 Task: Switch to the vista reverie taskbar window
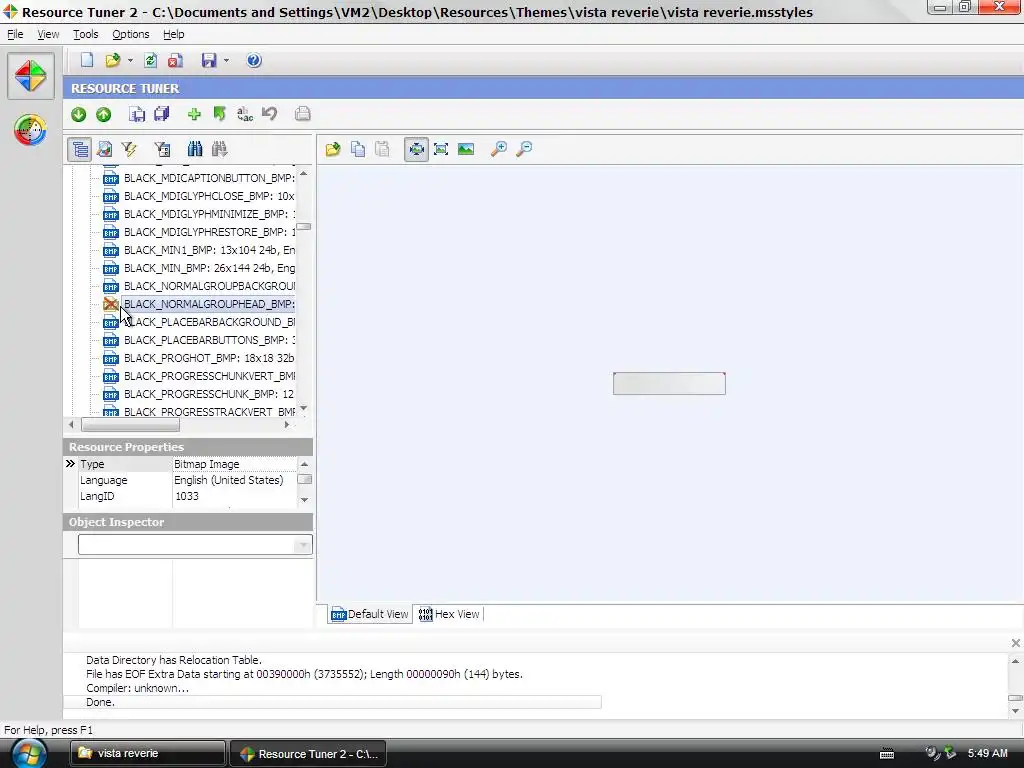pyautogui.click(x=148, y=753)
